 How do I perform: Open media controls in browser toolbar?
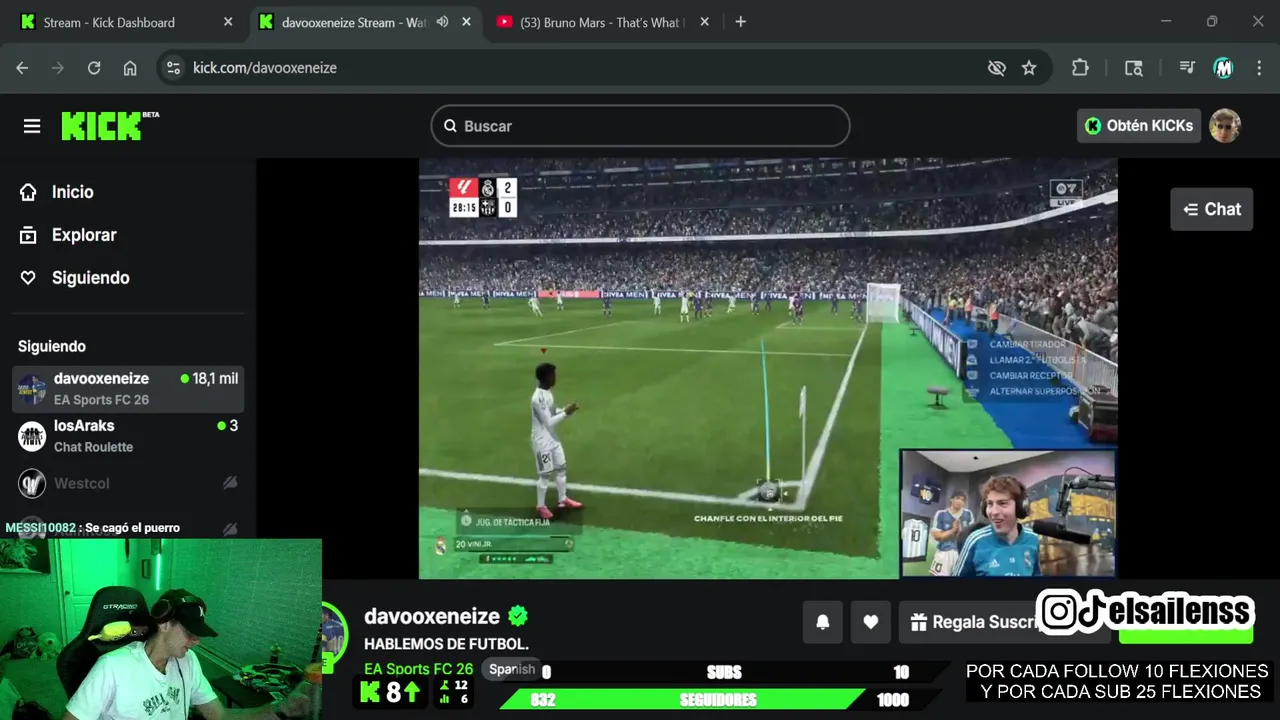[x=1187, y=68]
